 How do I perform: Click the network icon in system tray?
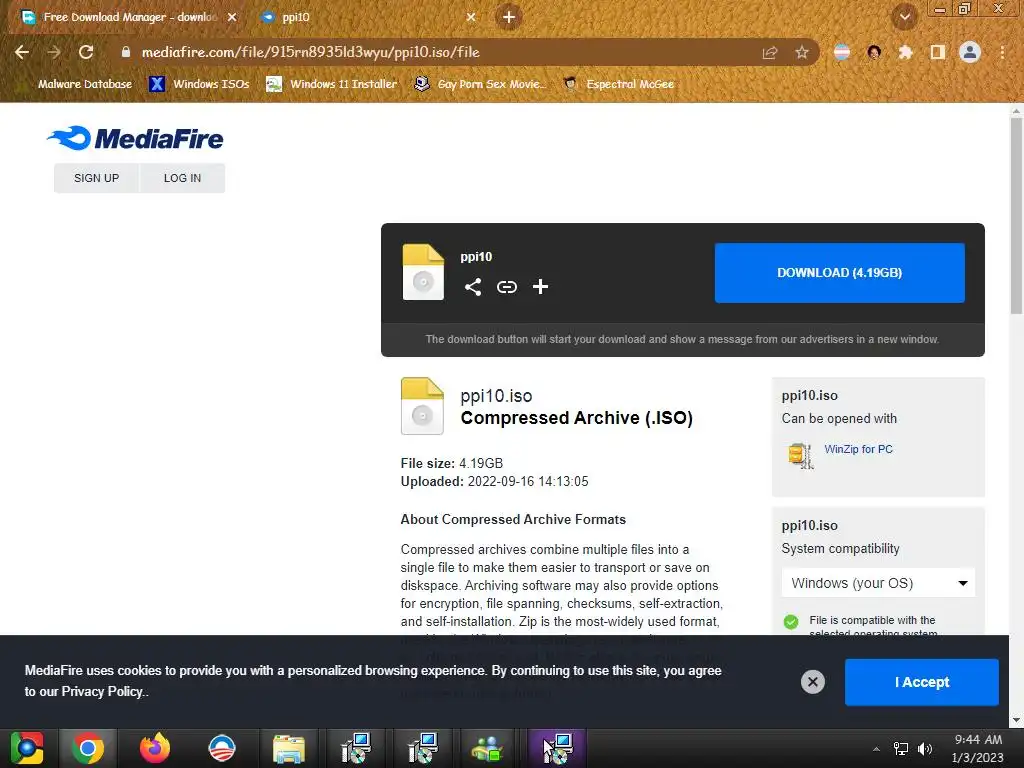901,748
